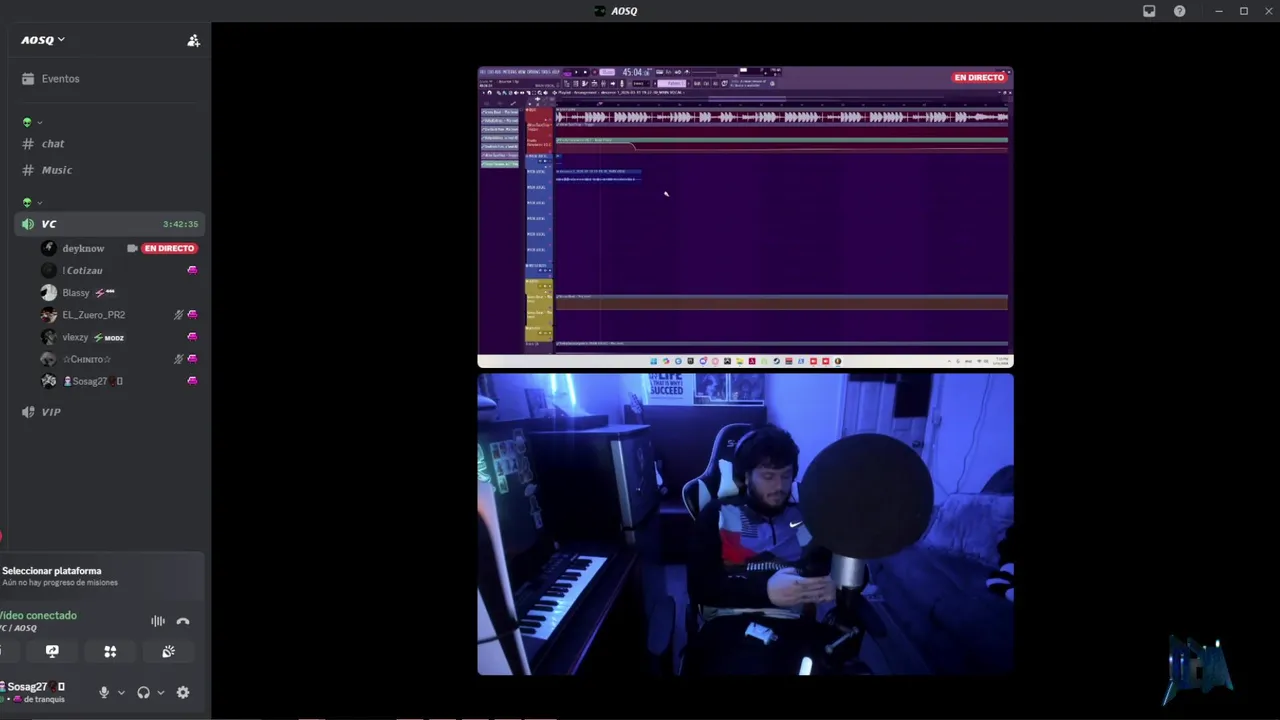The width and height of the screenshot is (1280, 720).
Task: Mute your microphone
Action: tap(104, 692)
